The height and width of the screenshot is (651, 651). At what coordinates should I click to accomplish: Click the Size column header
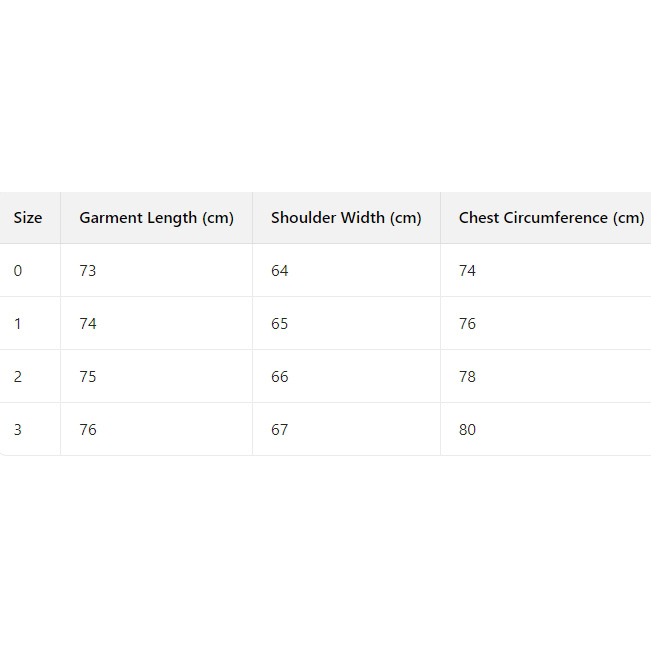tap(28, 218)
